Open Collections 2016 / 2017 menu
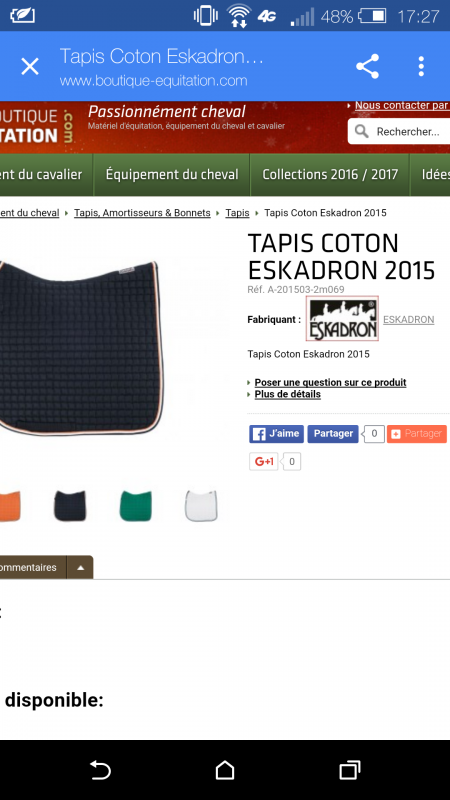The width and height of the screenshot is (450, 800). pyautogui.click(x=330, y=174)
